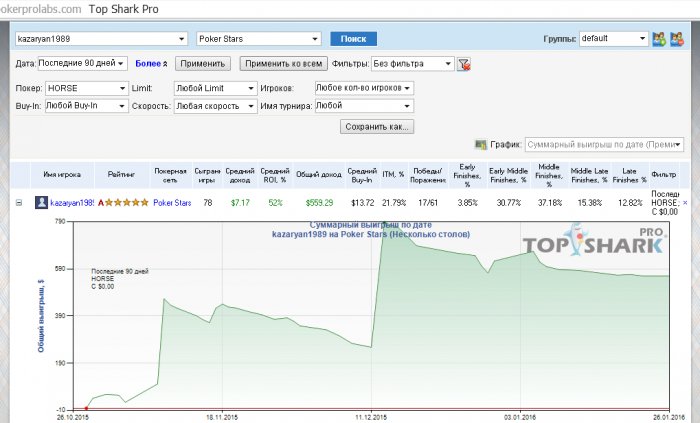The height and width of the screenshot is (423, 700).
Task: Click the ITM value 21.79%
Action: tap(394, 203)
